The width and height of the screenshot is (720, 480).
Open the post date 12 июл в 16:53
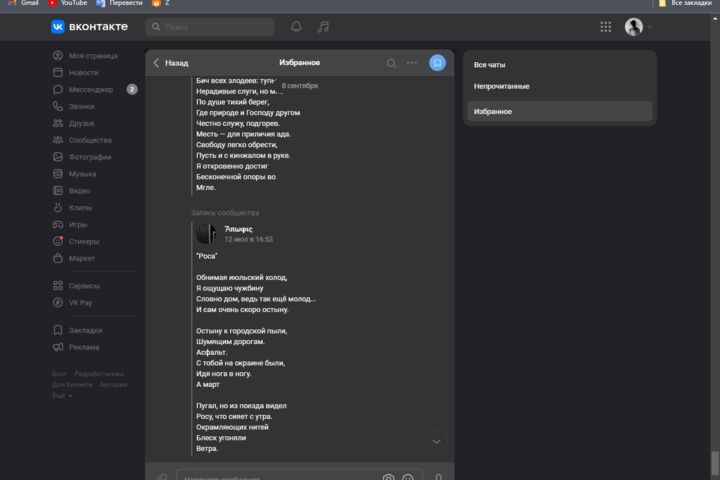pyautogui.click(x=248, y=239)
